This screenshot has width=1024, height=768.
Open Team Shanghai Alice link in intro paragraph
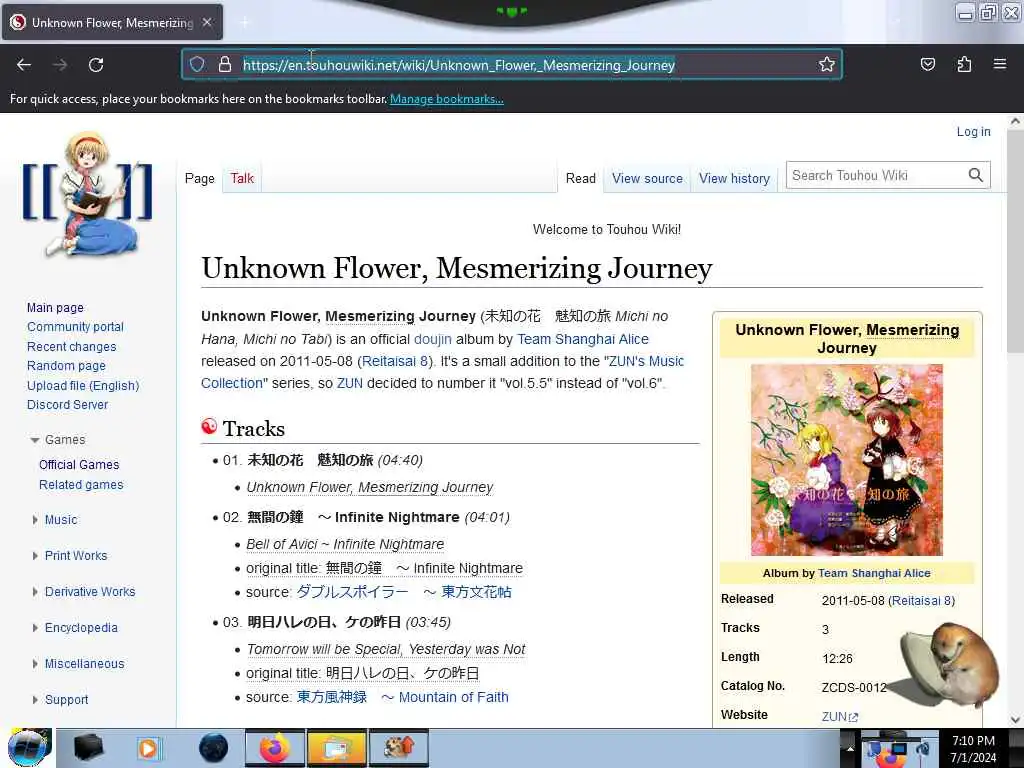[583, 339]
